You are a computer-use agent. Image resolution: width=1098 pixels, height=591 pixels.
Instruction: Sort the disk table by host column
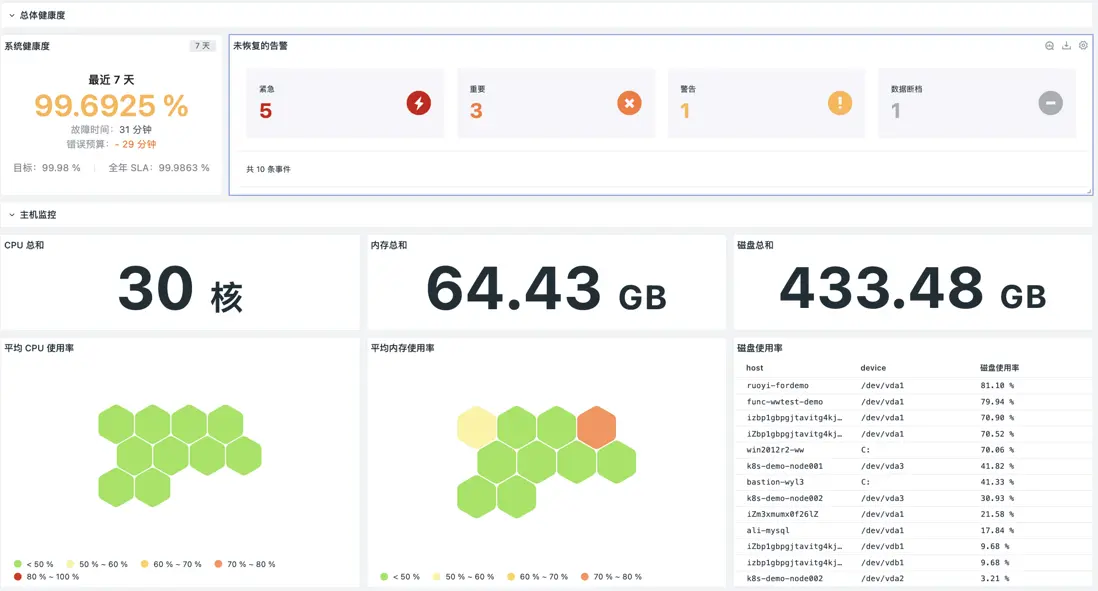755,368
